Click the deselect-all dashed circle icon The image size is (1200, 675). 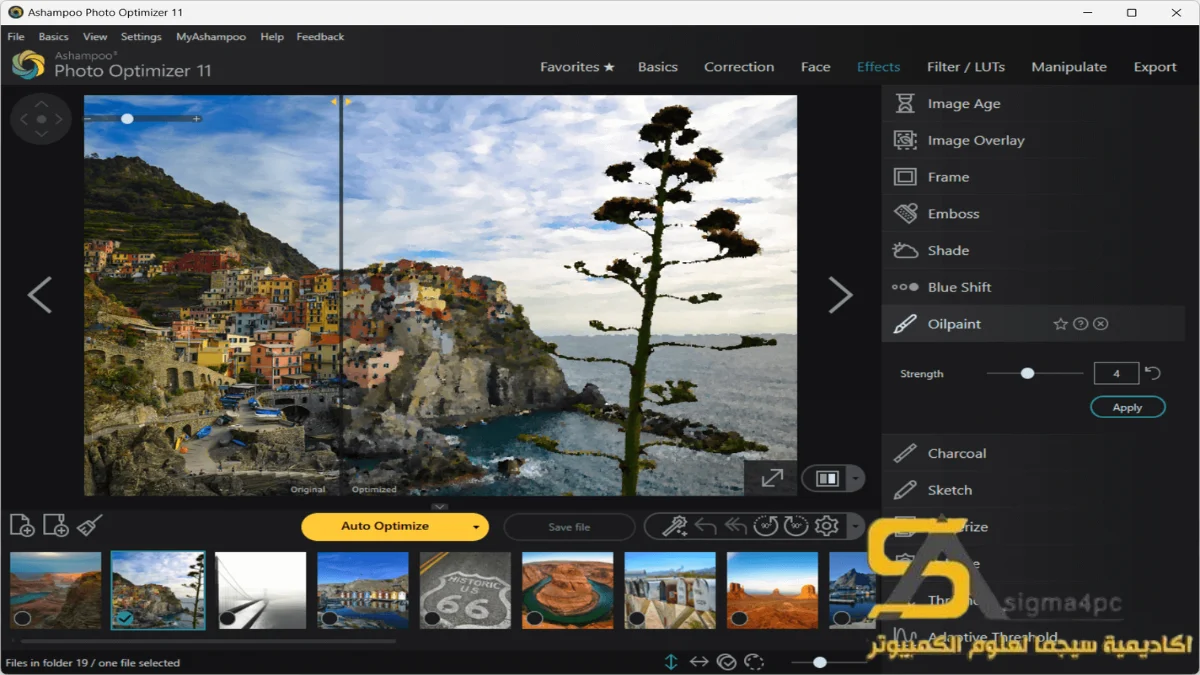click(x=755, y=662)
